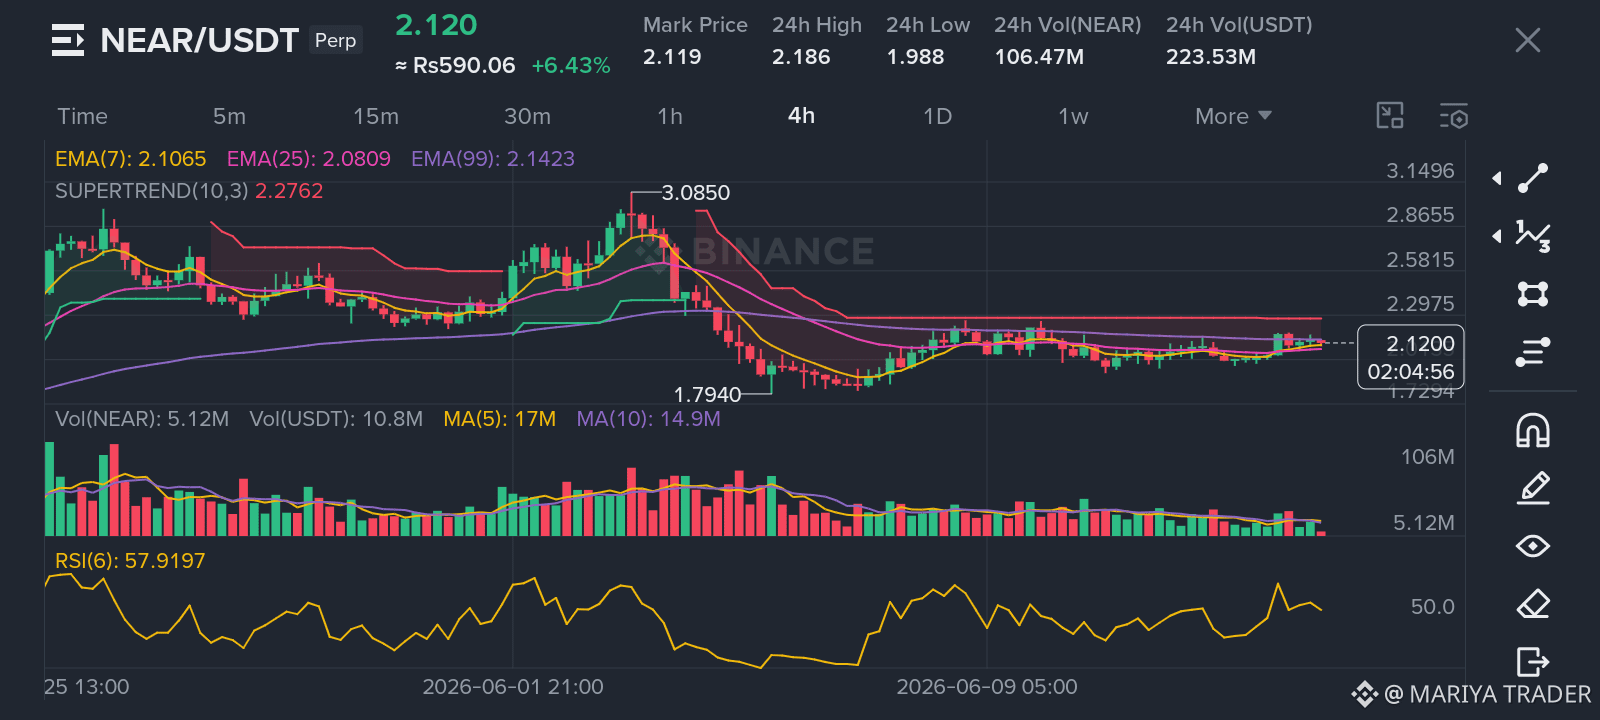Click 24h Vol(NEAR) value 106.47M

click(1039, 57)
